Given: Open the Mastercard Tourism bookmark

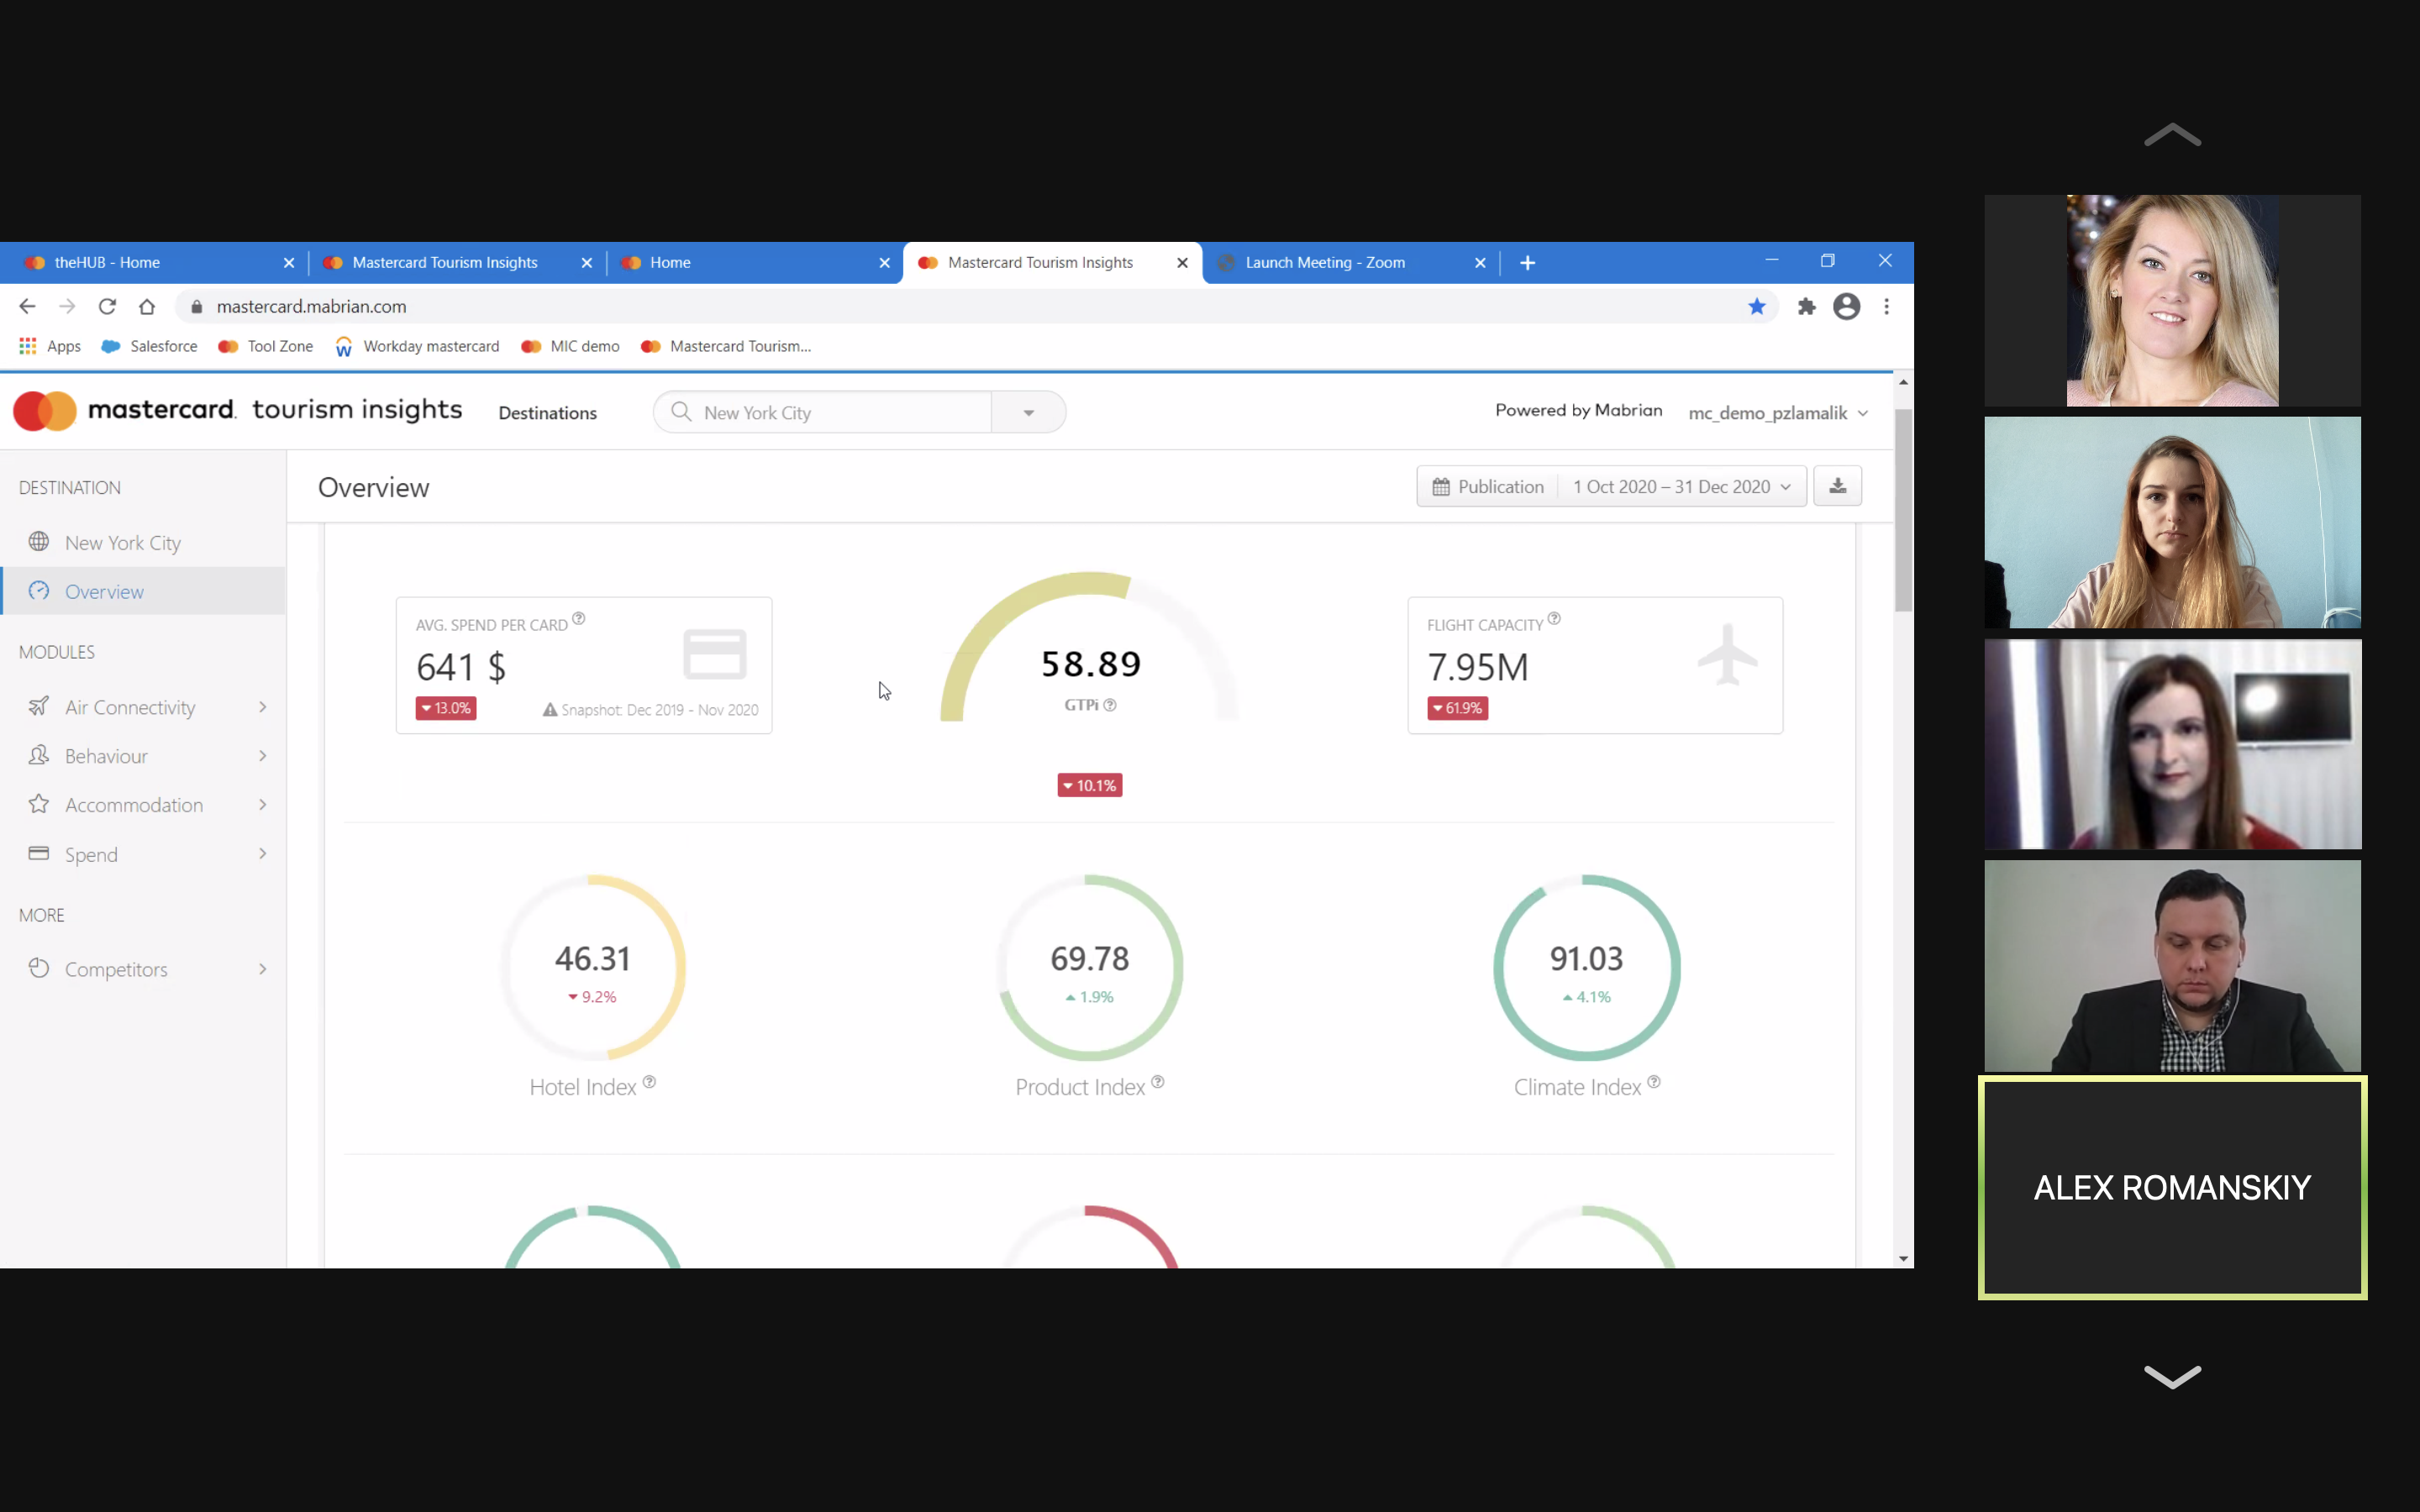Looking at the screenshot, I should click(x=726, y=346).
